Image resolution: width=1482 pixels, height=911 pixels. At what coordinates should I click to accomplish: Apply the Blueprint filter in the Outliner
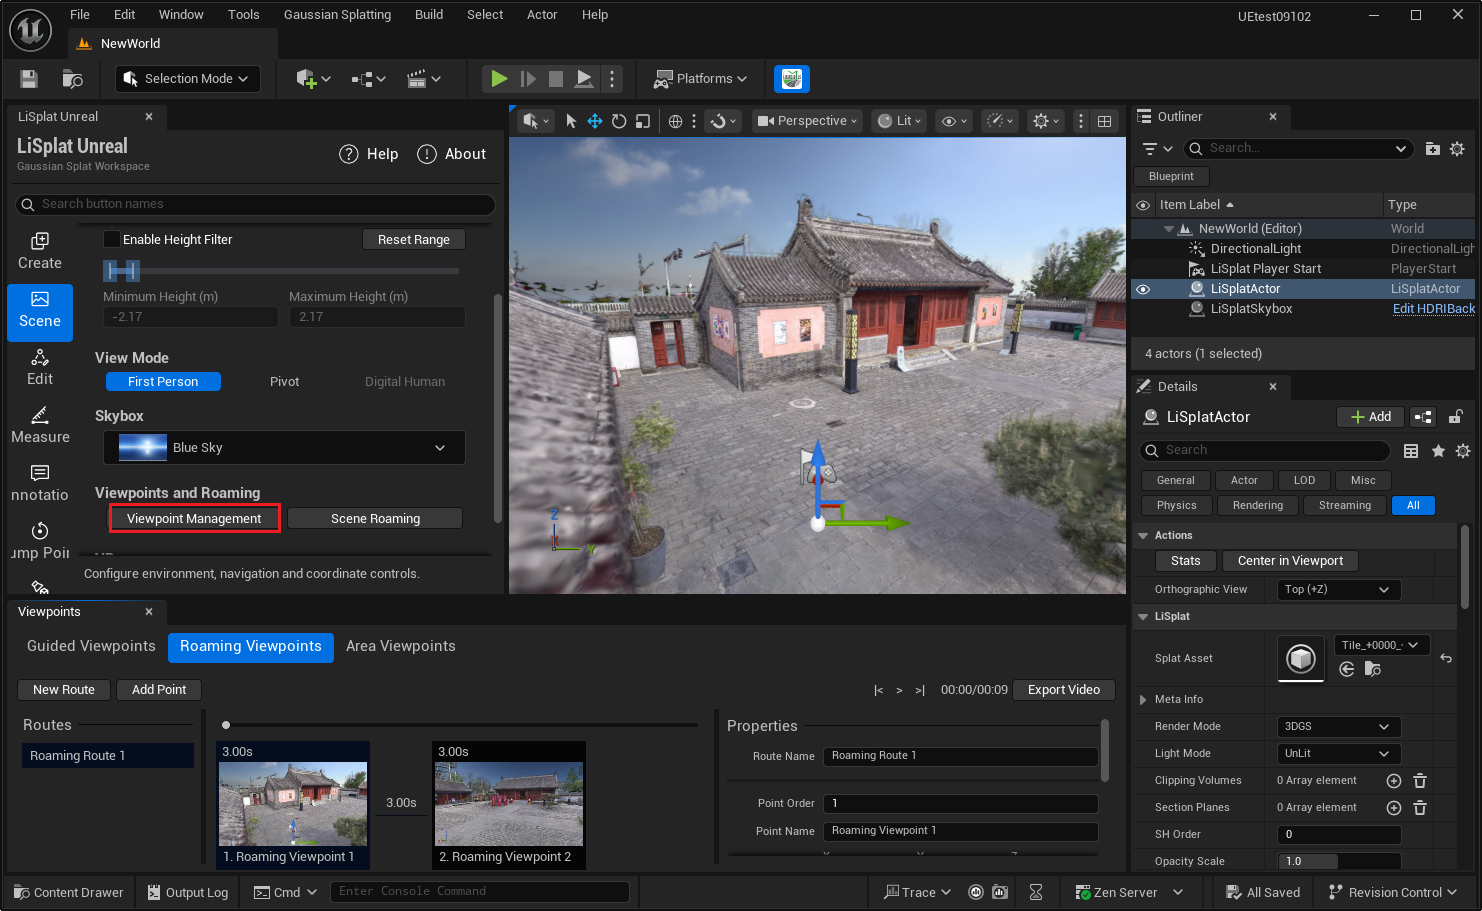[x=1171, y=177]
